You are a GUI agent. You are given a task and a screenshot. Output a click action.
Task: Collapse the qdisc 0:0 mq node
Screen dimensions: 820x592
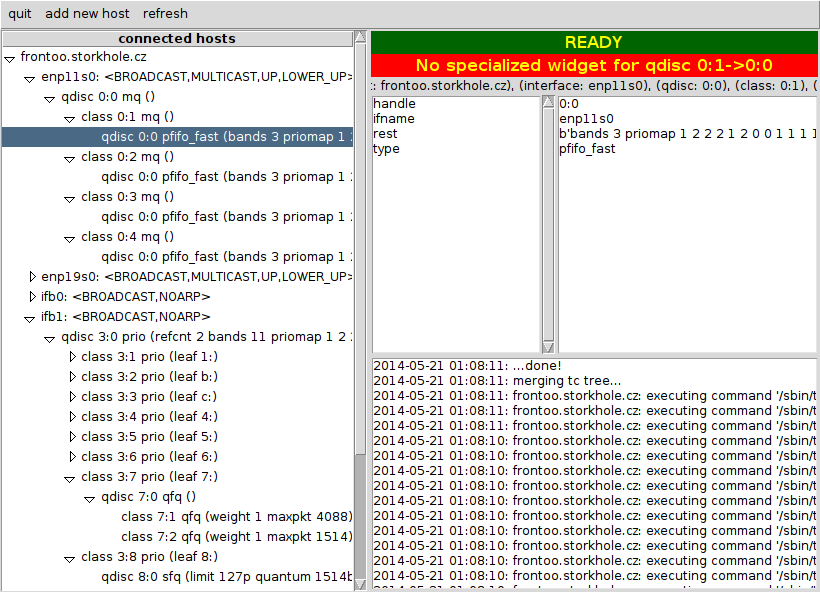(x=49, y=99)
